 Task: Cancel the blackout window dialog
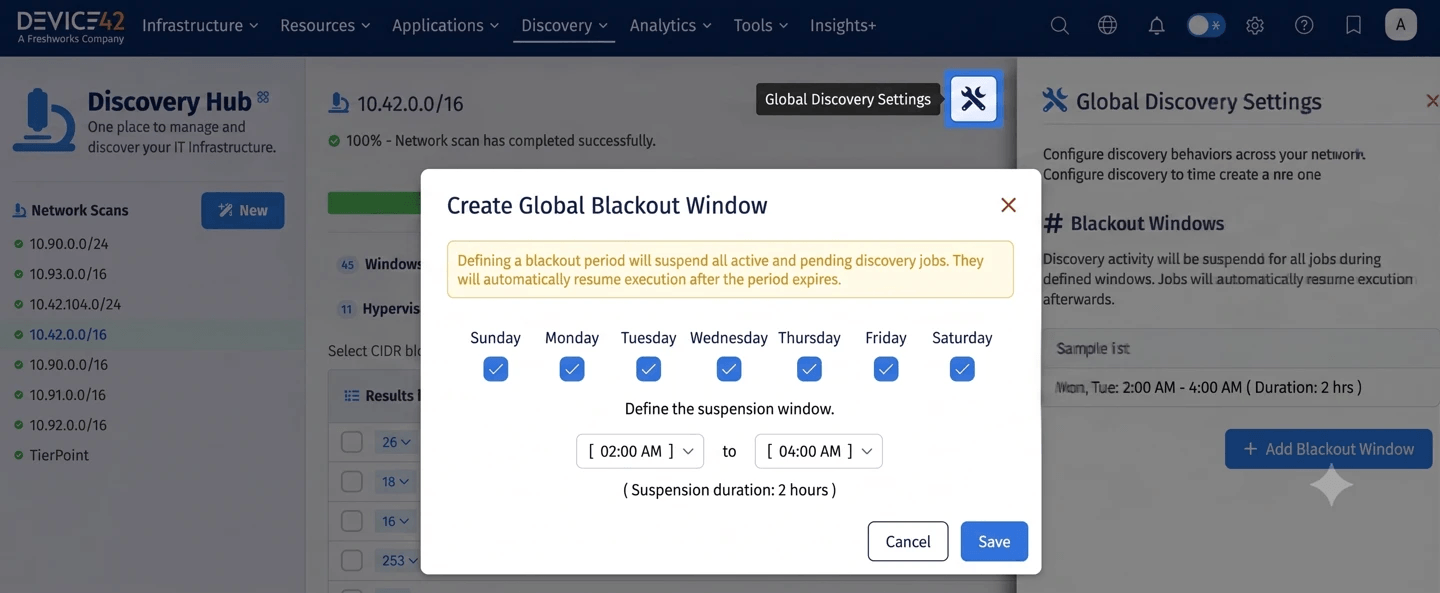click(x=908, y=541)
